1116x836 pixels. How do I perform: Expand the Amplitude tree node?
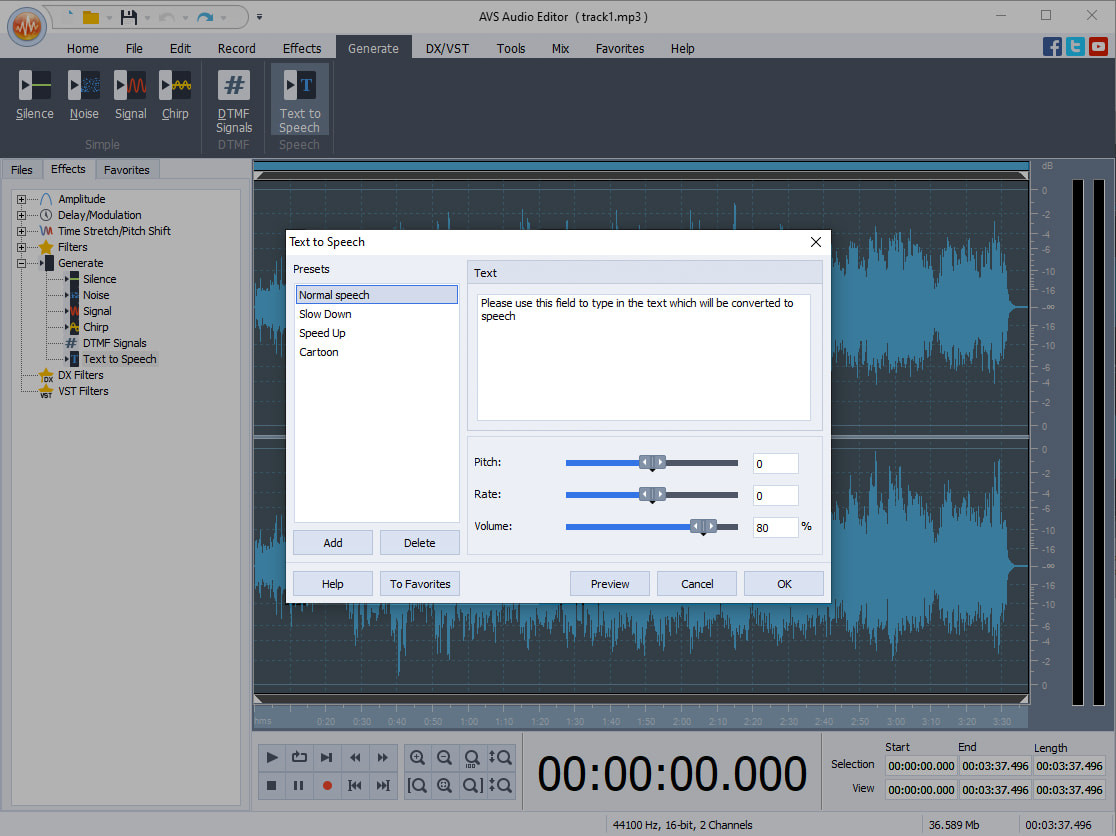click(22, 198)
